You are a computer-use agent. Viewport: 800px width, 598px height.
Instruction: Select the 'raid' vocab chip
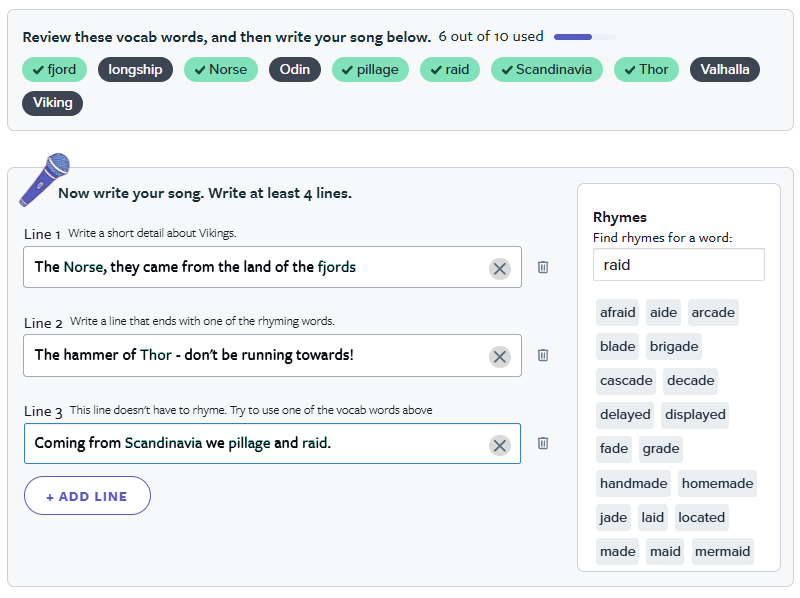(x=449, y=69)
